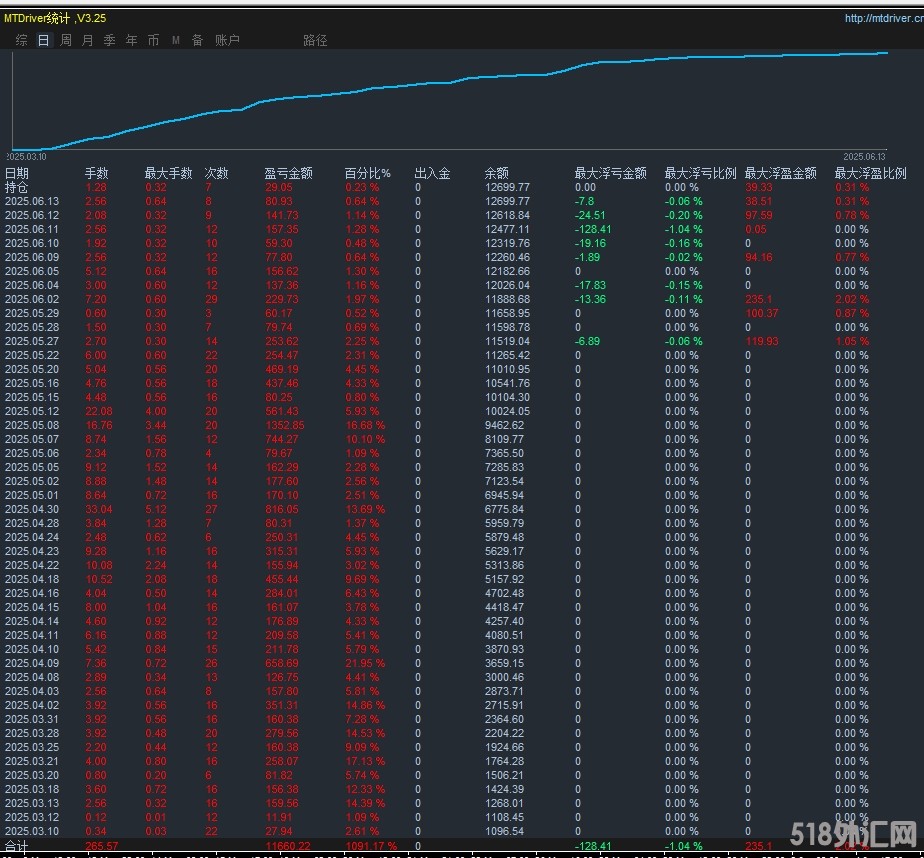Click floating profit 235.1 in the 2025.06.02 row

coord(758,299)
